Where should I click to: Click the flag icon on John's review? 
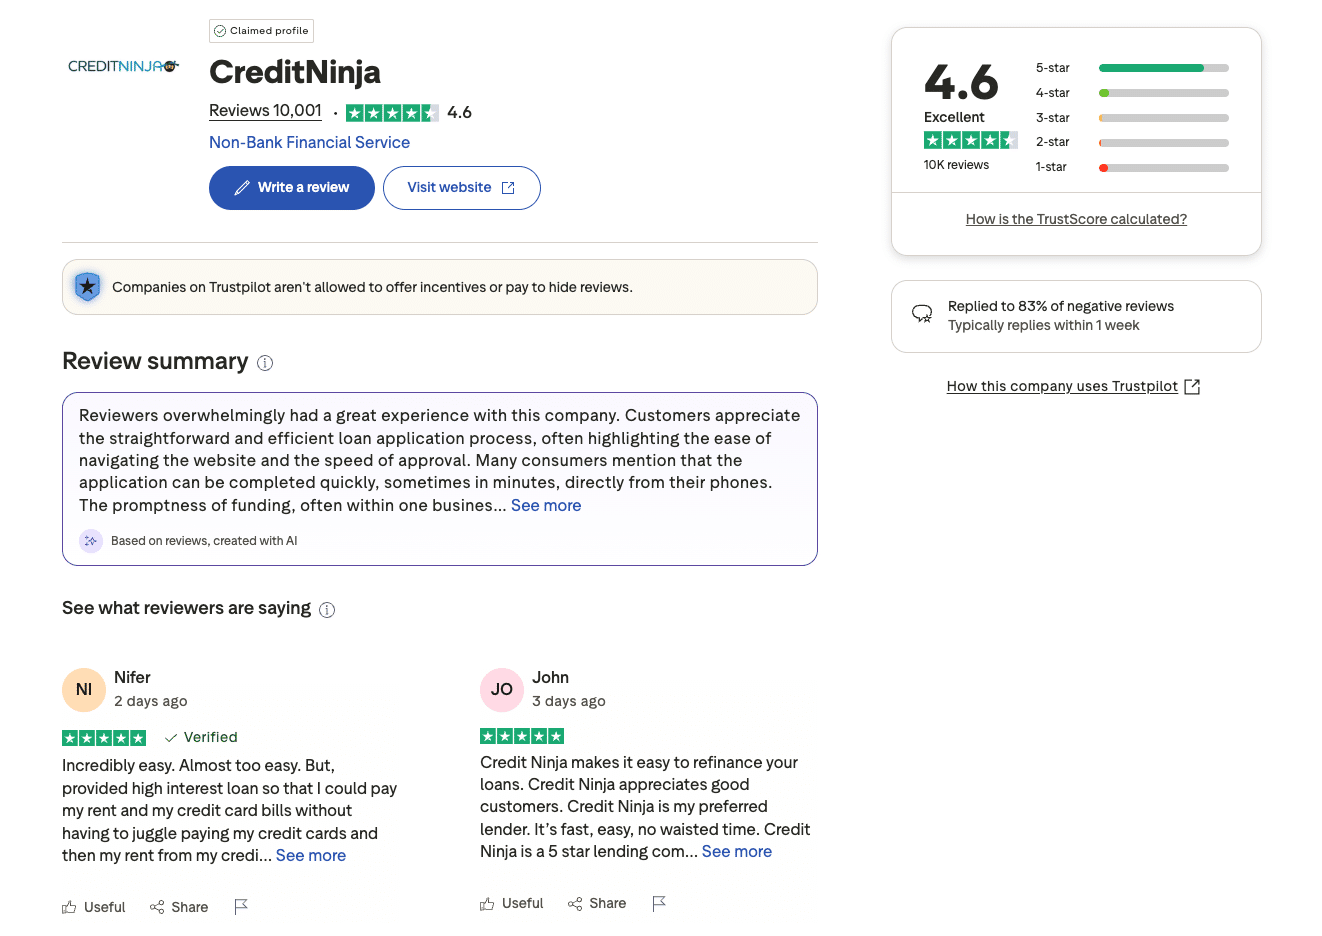pyautogui.click(x=659, y=903)
